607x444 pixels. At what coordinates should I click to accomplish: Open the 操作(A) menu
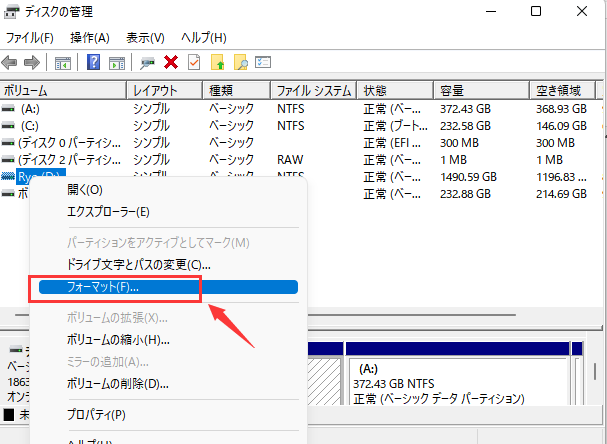coord(90,38)
